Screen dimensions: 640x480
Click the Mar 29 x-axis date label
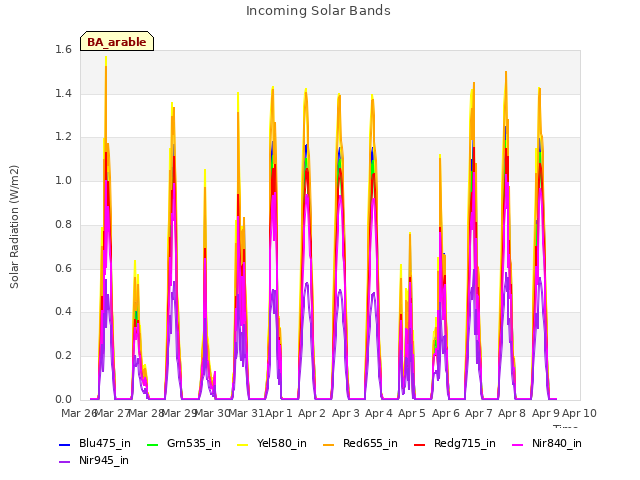pos(180,413)
